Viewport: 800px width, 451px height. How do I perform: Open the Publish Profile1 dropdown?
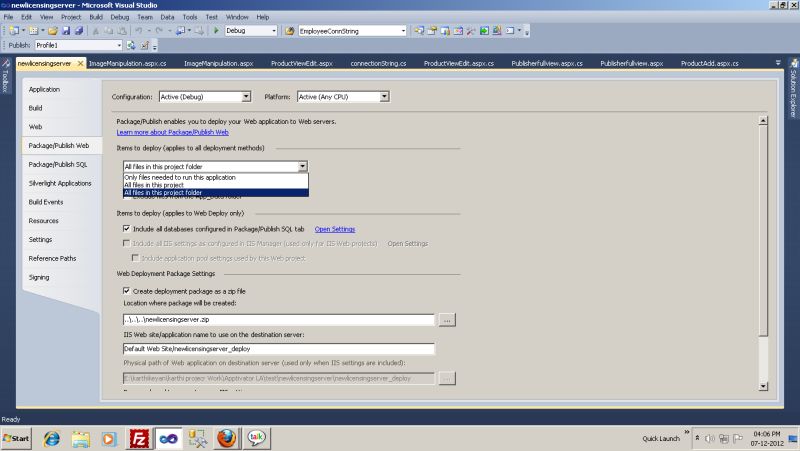point(119,45)
